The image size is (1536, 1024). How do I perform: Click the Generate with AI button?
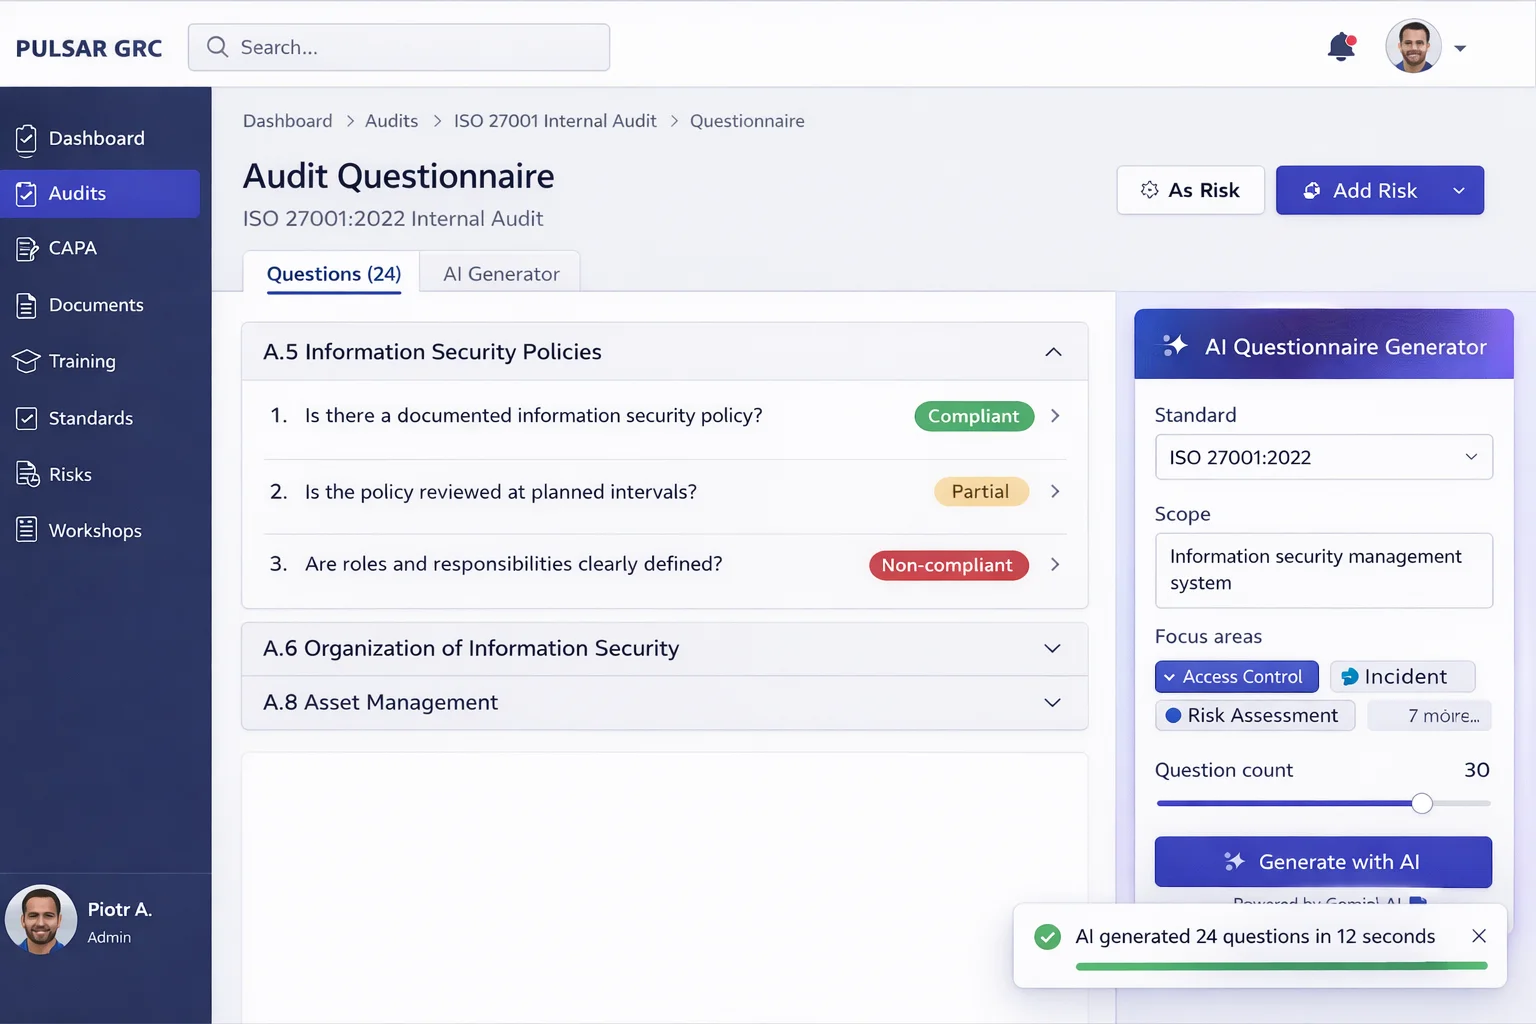[1323, 861]
